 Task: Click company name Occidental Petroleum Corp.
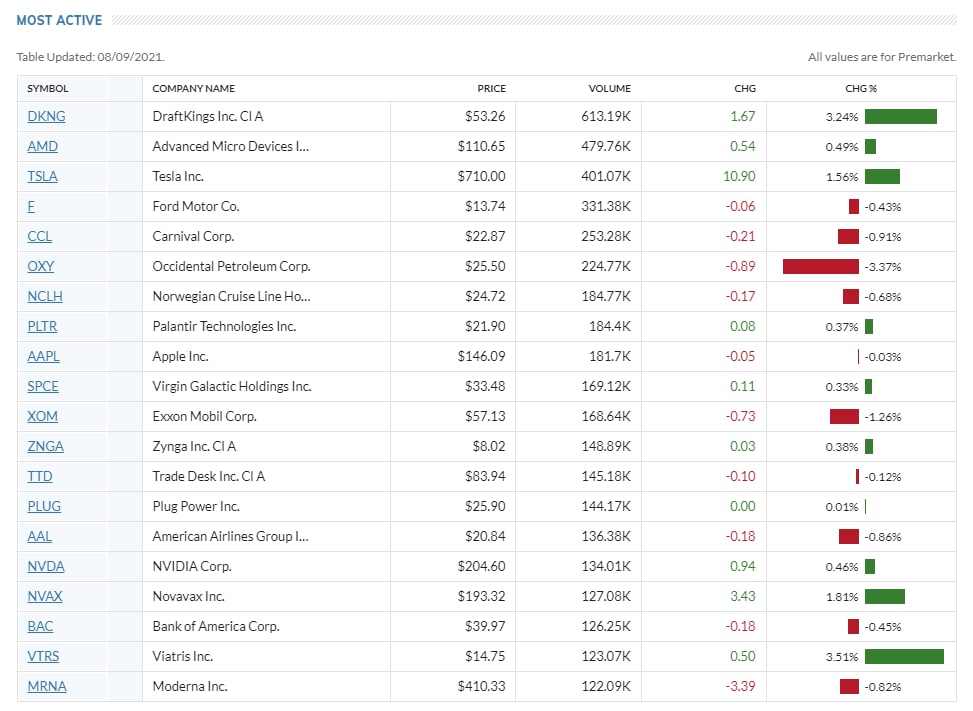point(231,267)
